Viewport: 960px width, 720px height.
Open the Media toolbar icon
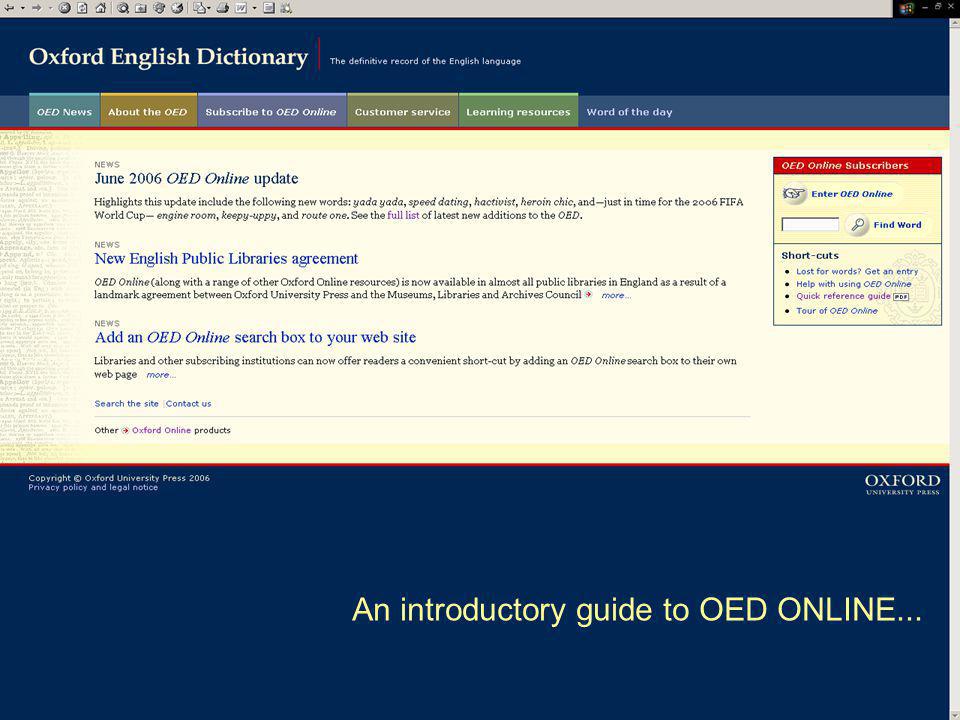tap(159, 8)
